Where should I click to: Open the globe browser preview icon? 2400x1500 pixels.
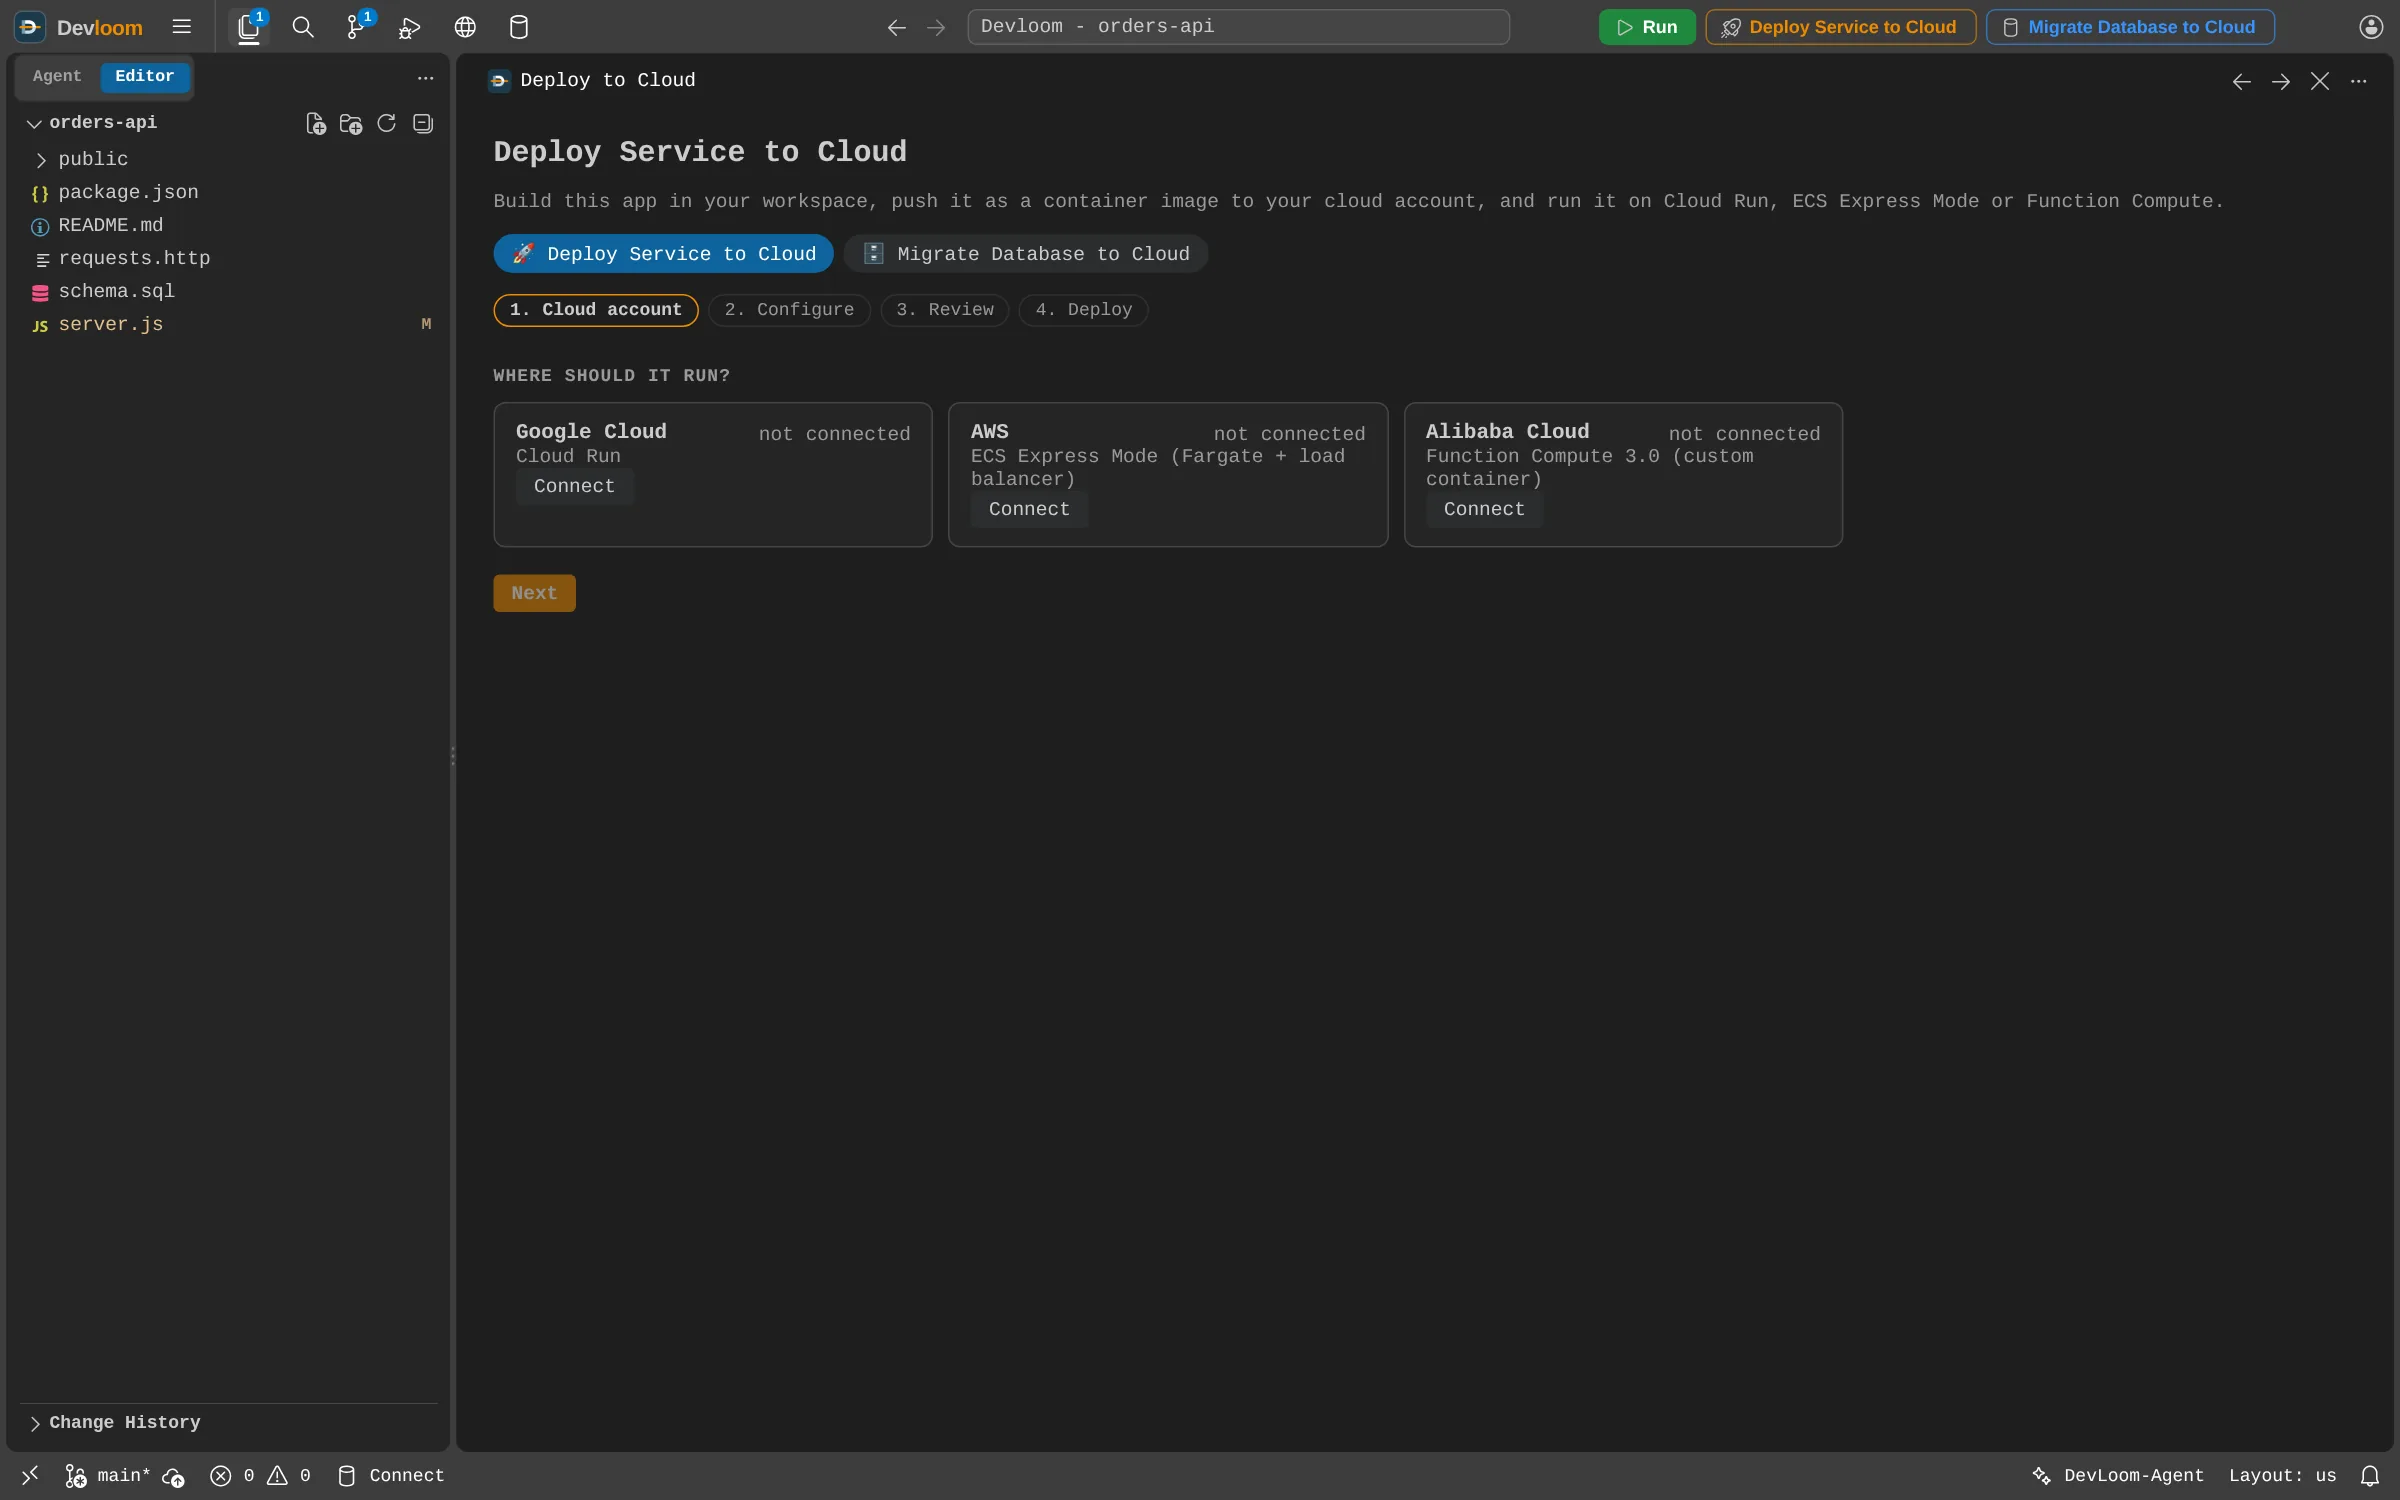[x=465, y=27]
